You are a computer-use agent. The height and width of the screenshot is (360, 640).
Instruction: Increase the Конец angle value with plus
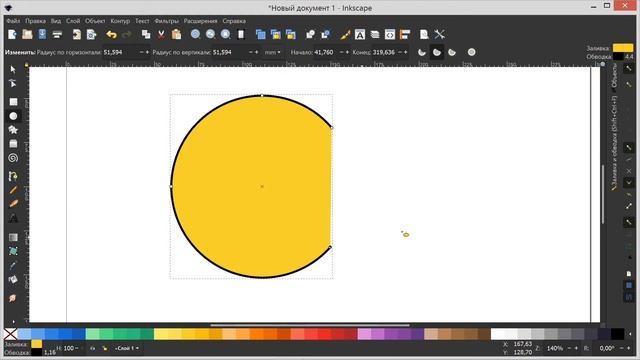pyautogui.click(x=406, y=52)
